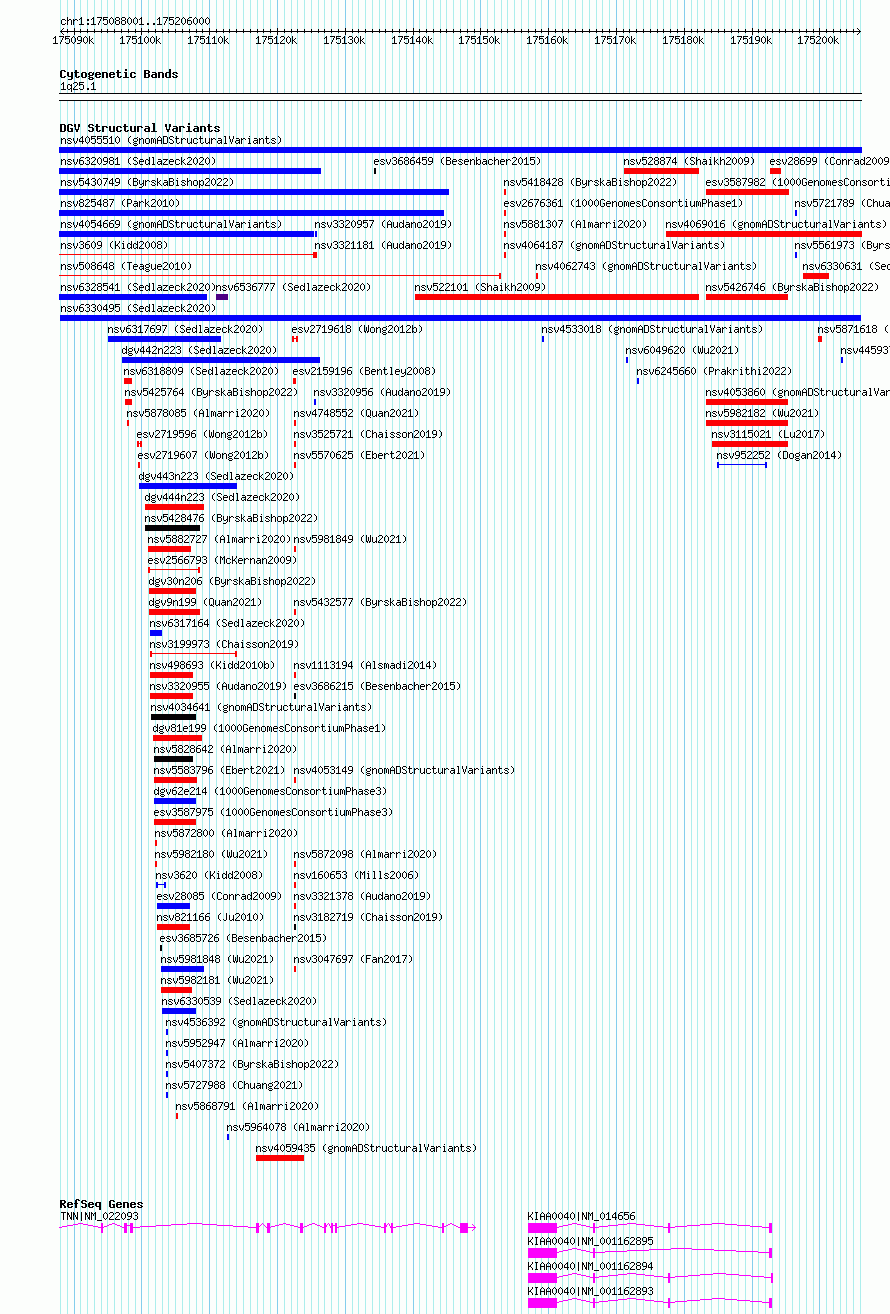Click esv28085 Conrad2009 label
This screenshot has width=890, height=1314.
[x=220, y=896]
